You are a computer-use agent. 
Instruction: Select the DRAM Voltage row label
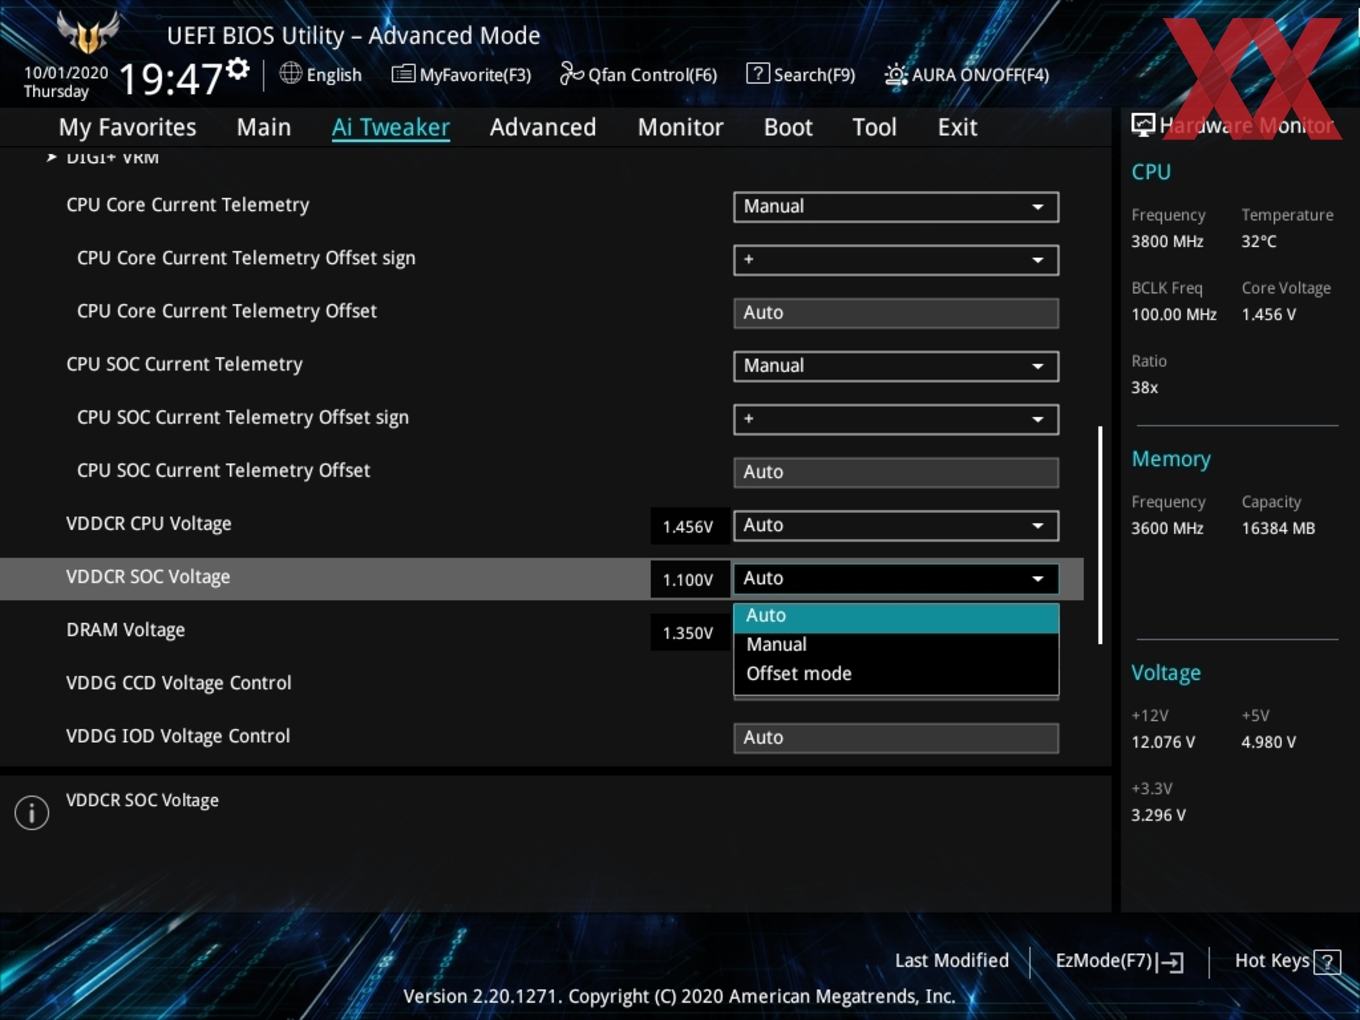coord(125,630)
